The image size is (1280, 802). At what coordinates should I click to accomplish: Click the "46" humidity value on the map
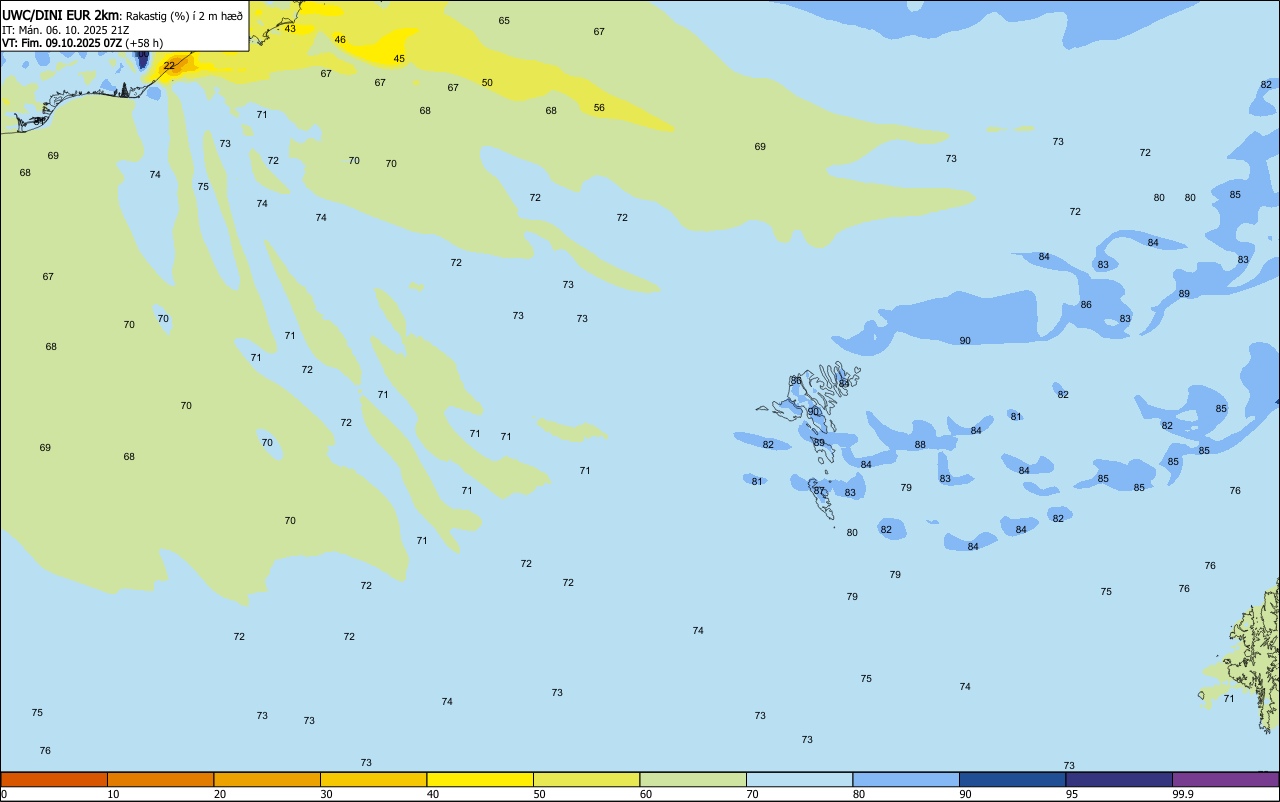click(x=340, y=40)
